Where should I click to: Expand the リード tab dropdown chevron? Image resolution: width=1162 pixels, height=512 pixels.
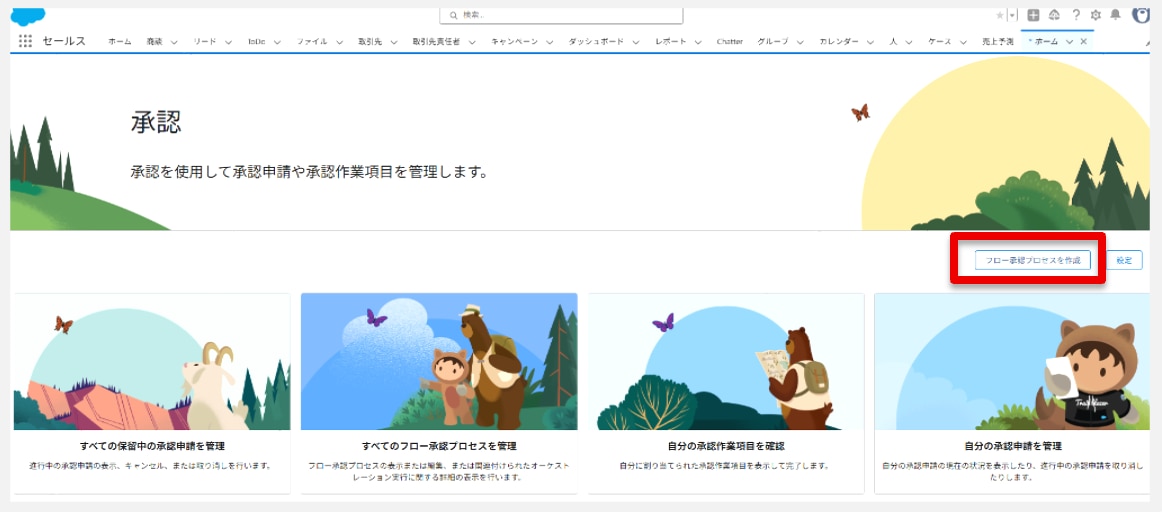[228, 42]
